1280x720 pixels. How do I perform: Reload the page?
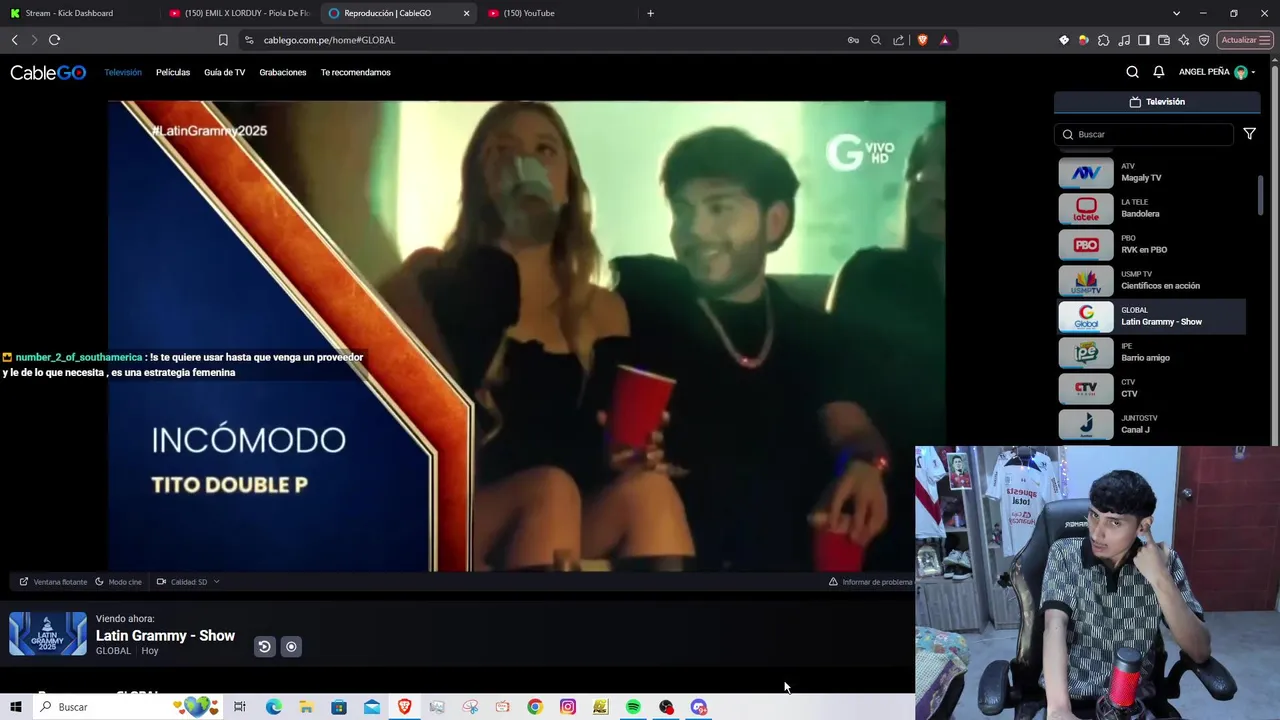click(54, 40)
